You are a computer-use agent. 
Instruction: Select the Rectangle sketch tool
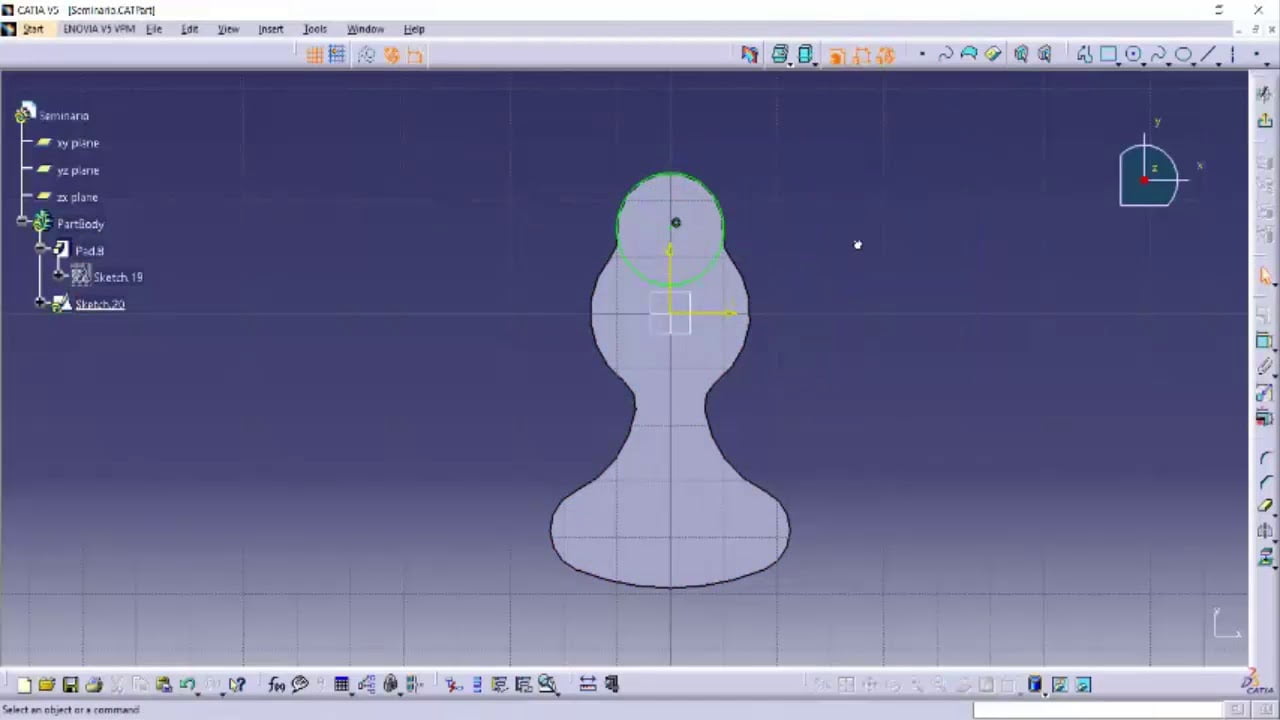(x=1108, y=55)
